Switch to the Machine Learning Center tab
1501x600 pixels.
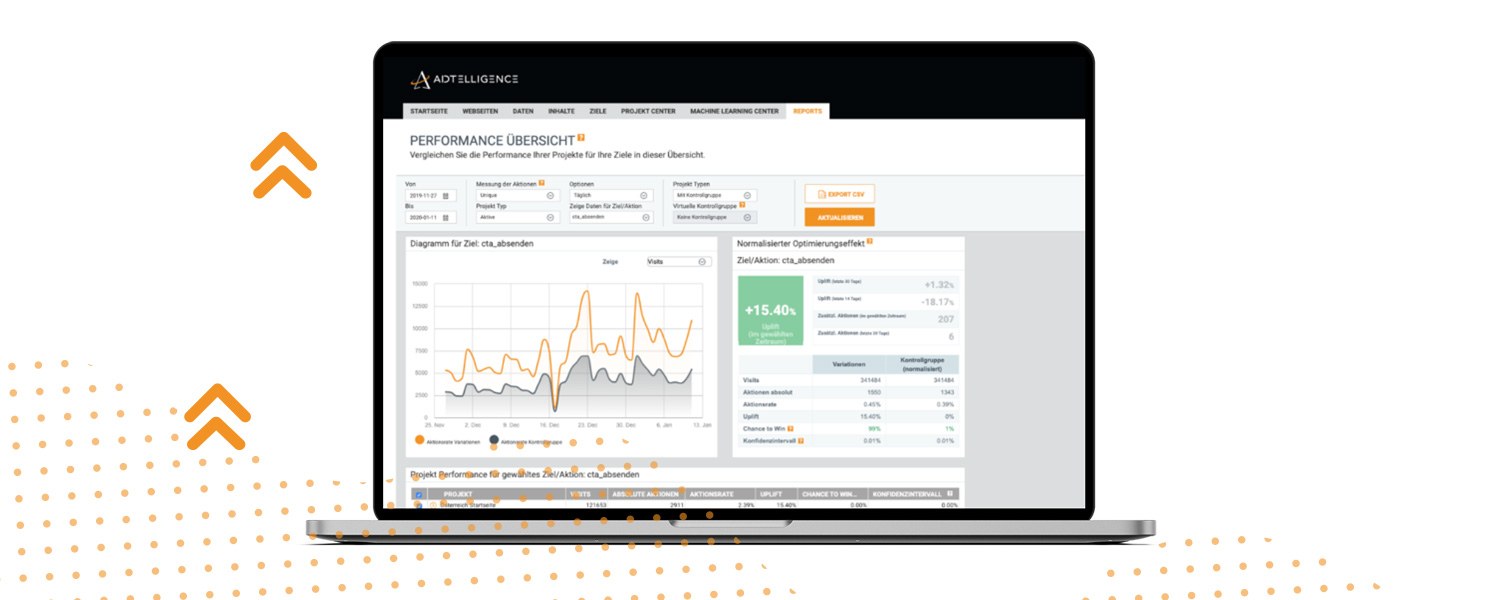(x=734, y=111)
